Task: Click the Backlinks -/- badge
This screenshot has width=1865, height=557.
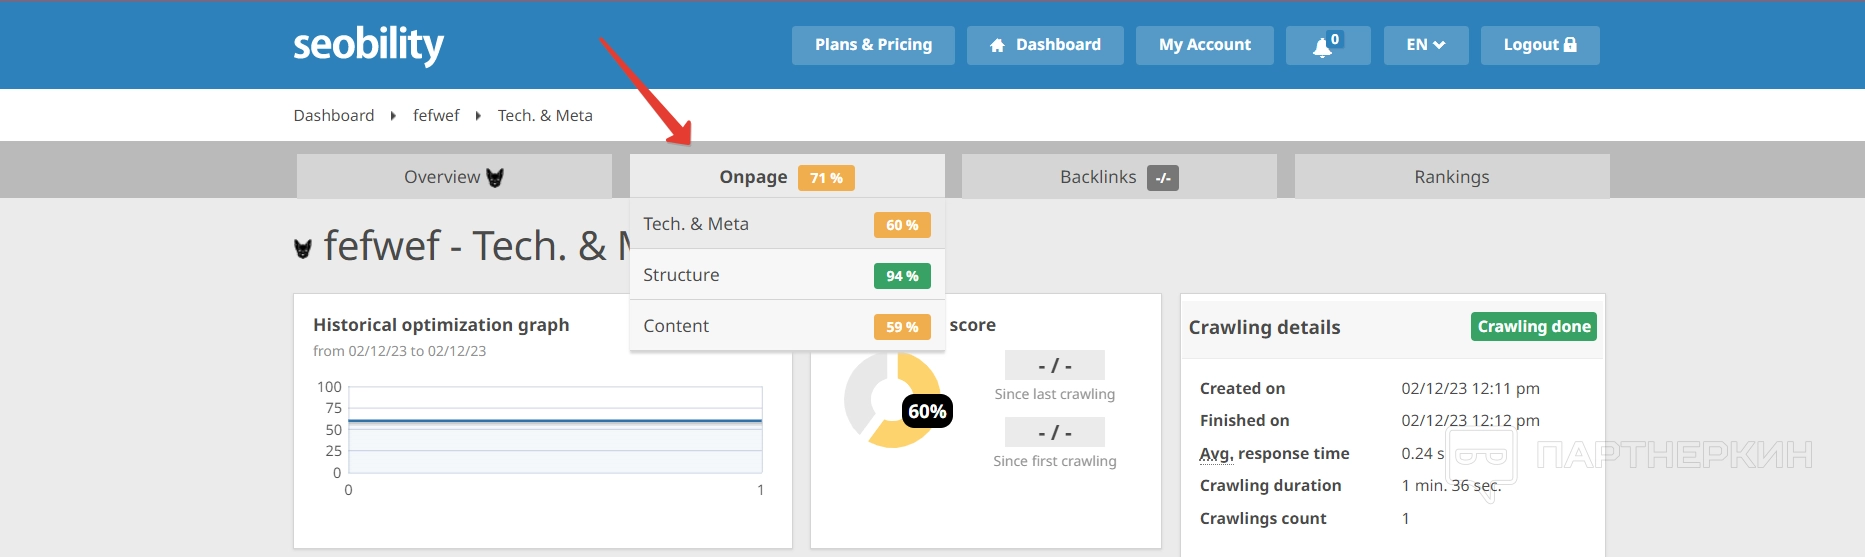Action: (1162, 178)
